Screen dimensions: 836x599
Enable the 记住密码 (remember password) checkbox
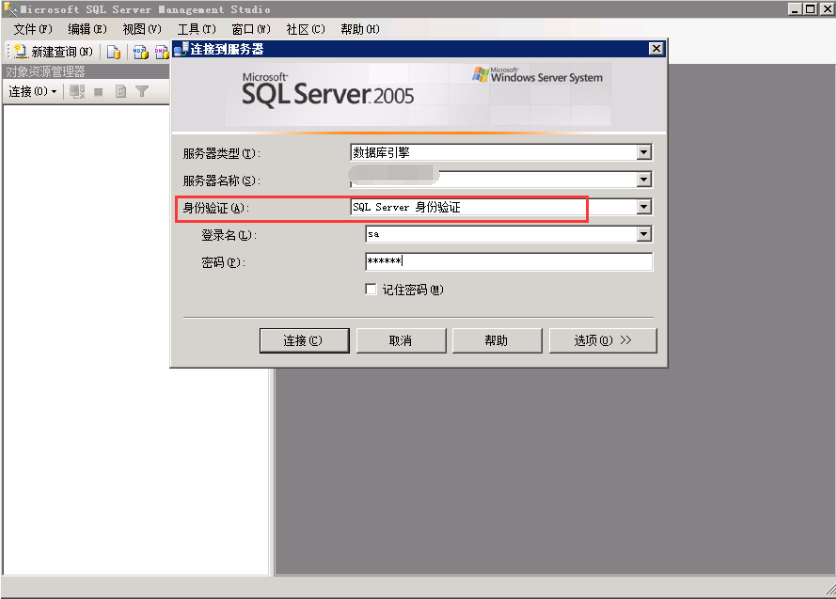tap(372, 289)
